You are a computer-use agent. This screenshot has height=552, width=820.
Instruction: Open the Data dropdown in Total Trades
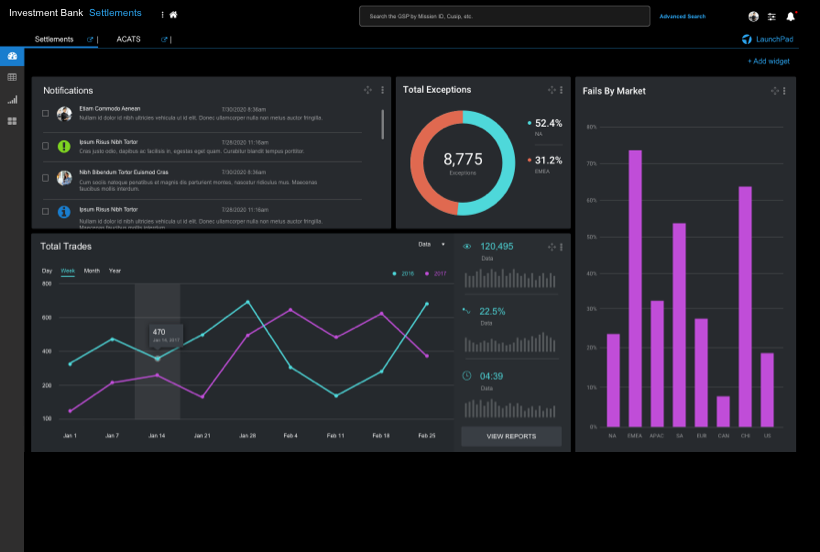431,244
